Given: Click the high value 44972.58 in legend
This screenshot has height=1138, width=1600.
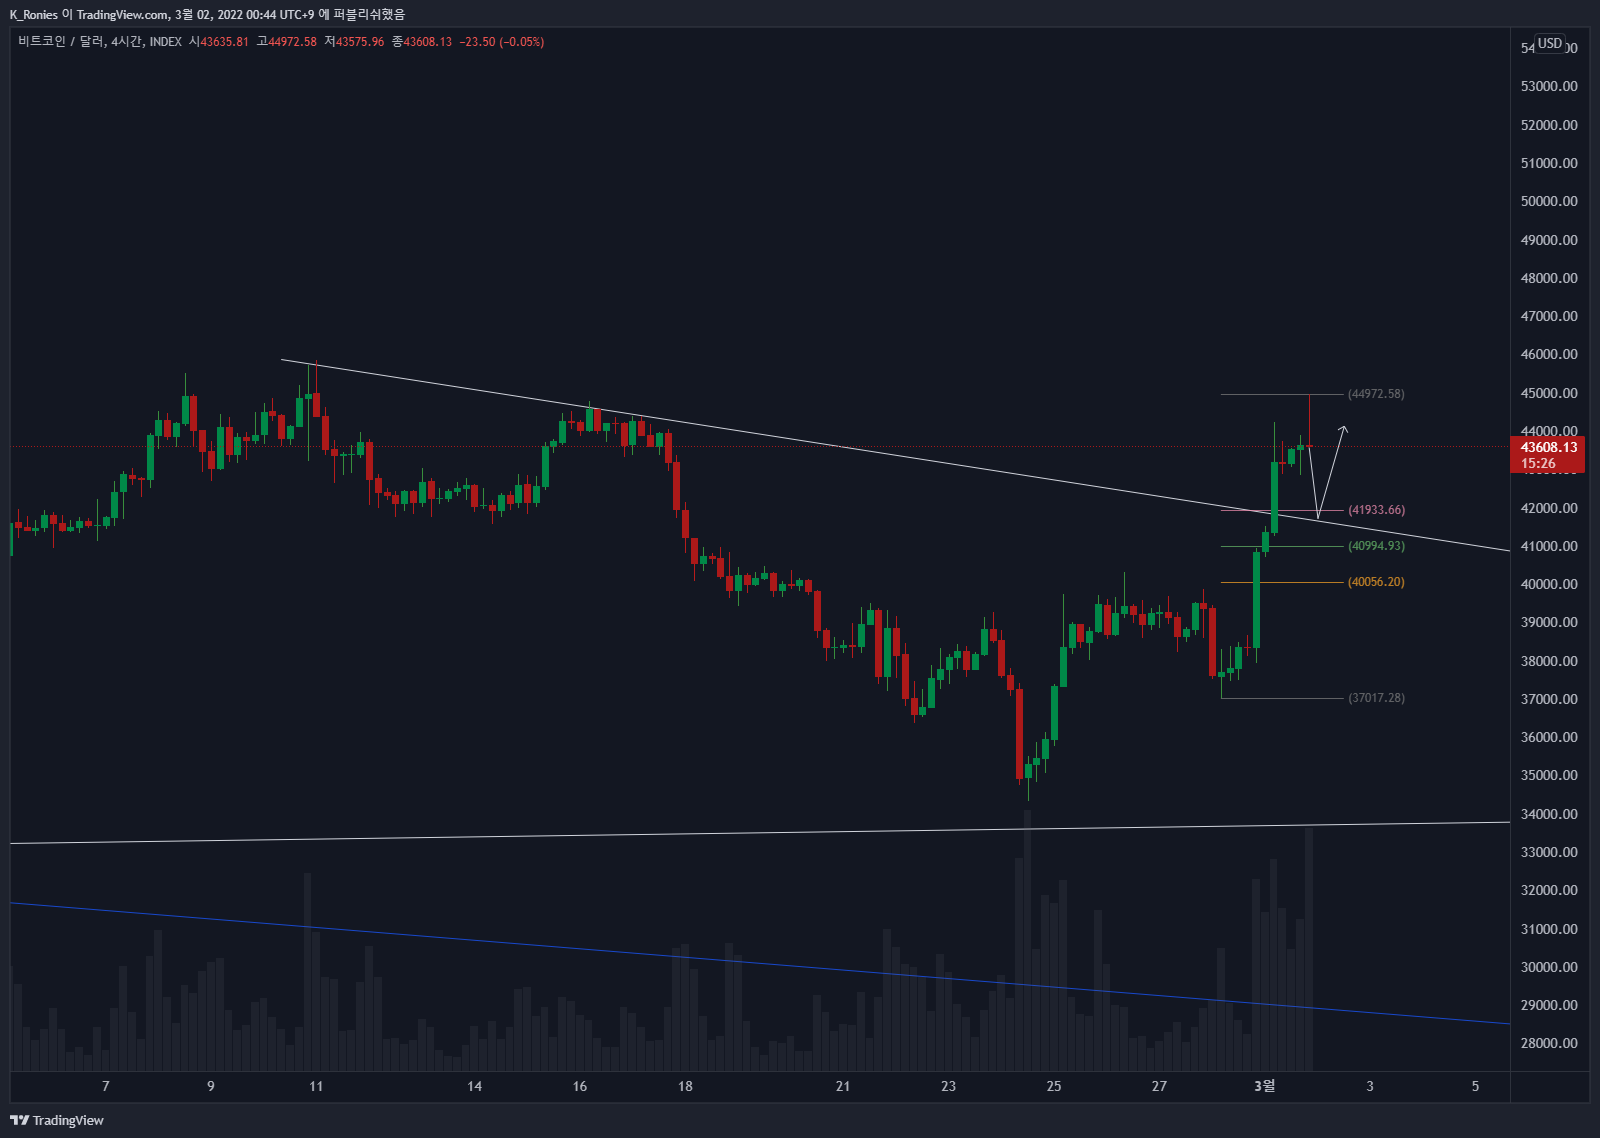Looking at the screenshot, I should pos(292,42).
